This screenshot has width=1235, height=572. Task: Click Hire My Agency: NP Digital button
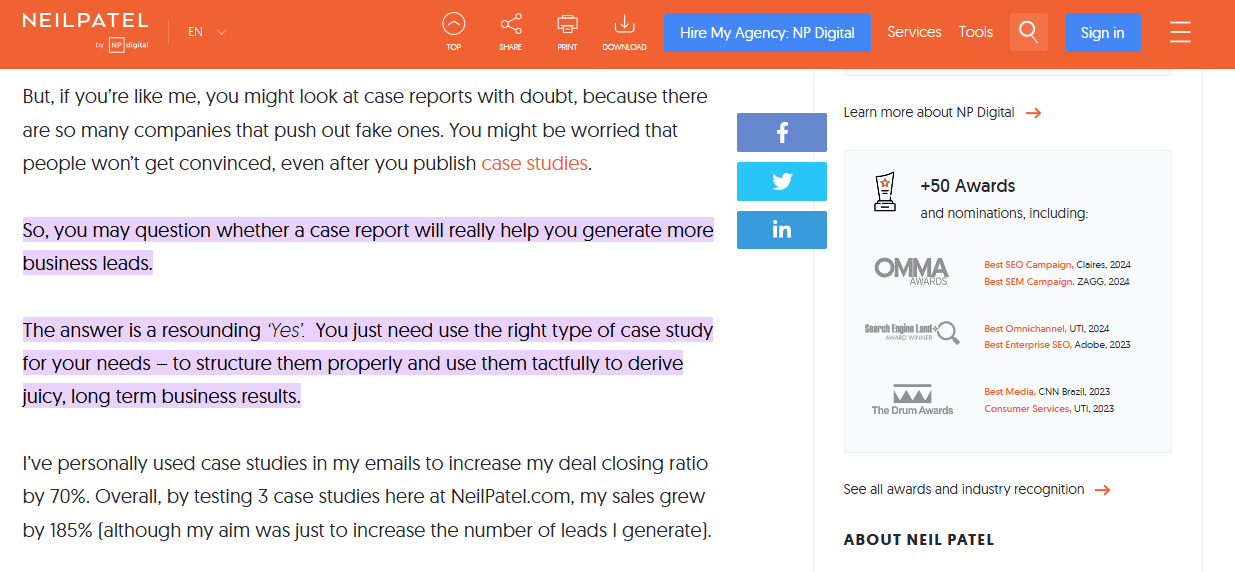point(767,33)
